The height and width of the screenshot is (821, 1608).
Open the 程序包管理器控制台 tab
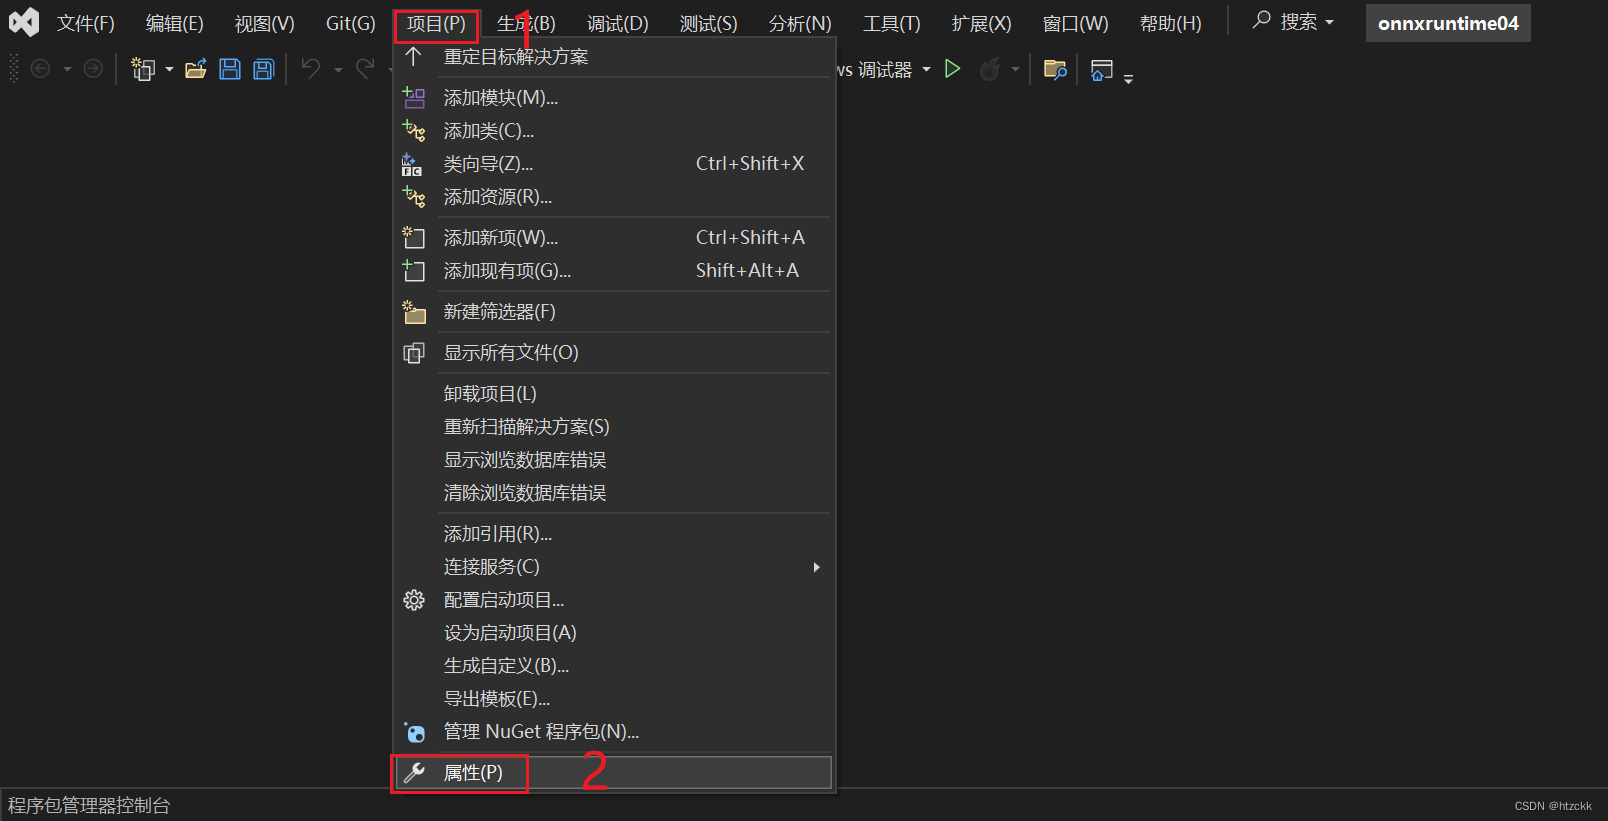(x=89, y=805)
